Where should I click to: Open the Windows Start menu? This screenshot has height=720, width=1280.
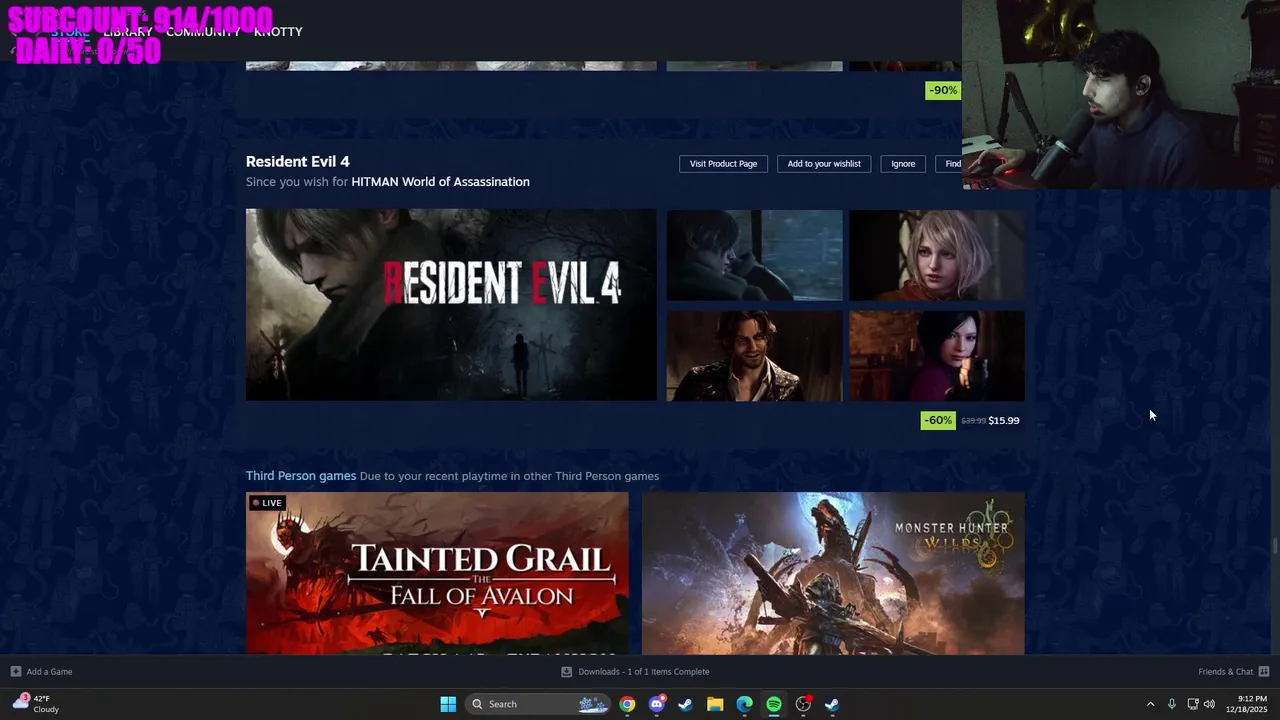click(x=448, y=704)
